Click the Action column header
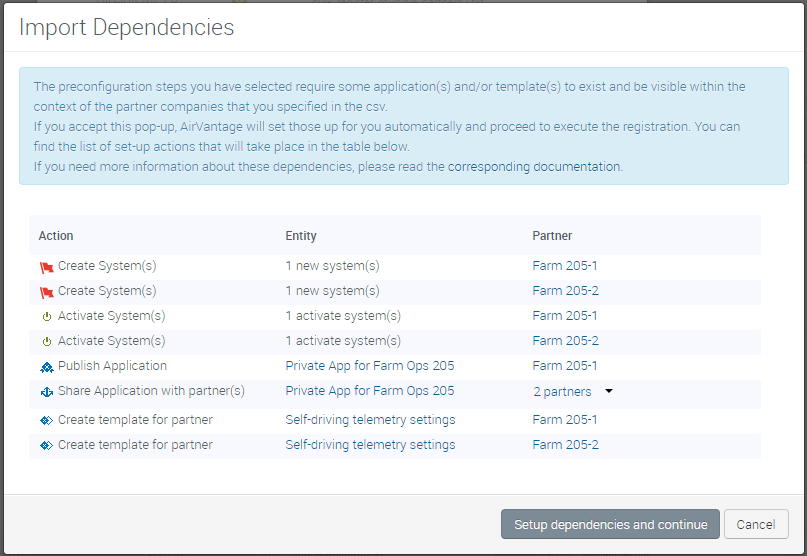 coord(56,236)
